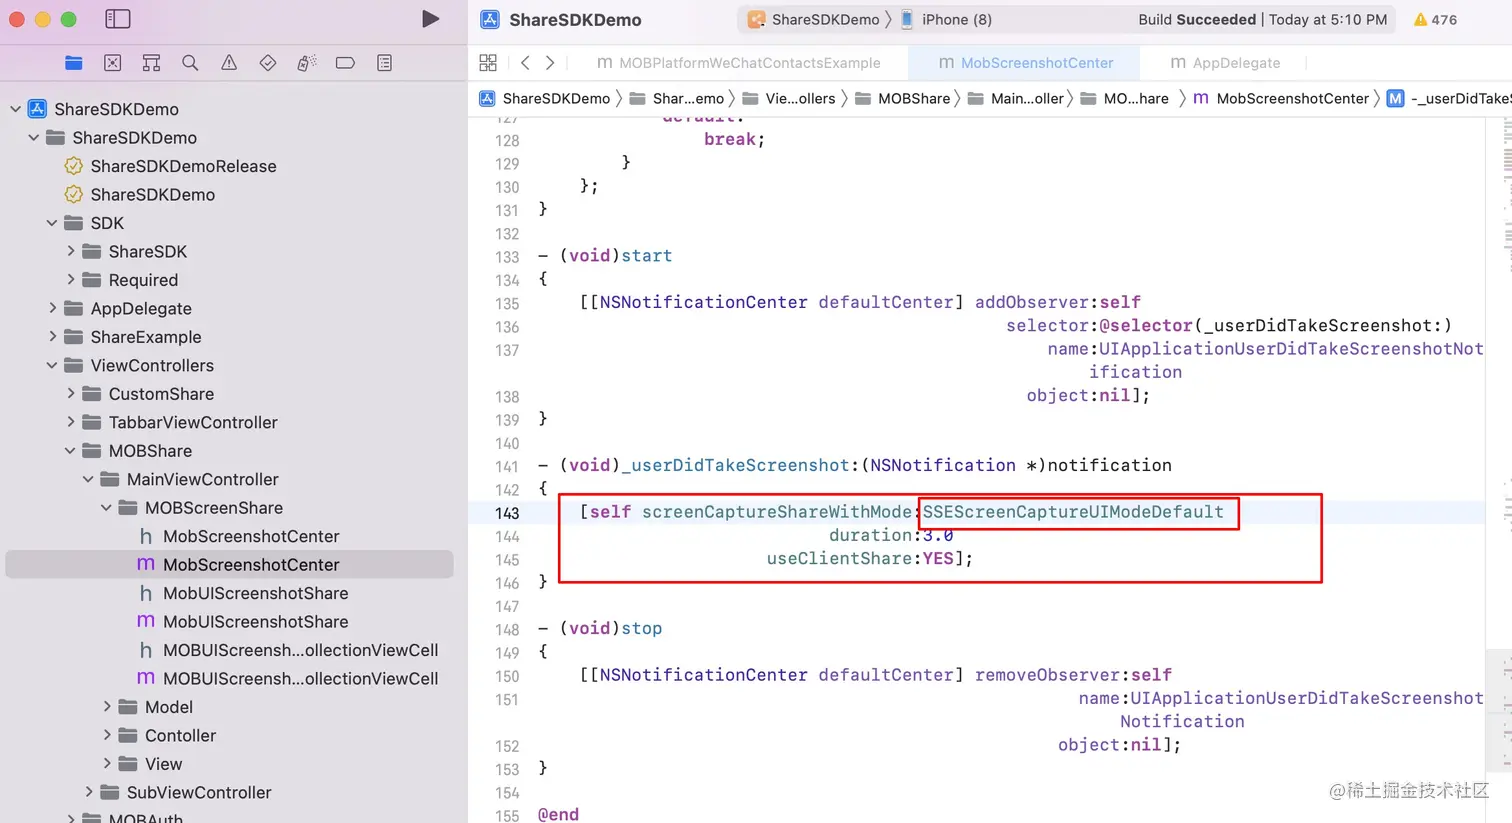Screen dimensions: 1512x823
Task: Expand the Required folder
Action: click(70, 280)
